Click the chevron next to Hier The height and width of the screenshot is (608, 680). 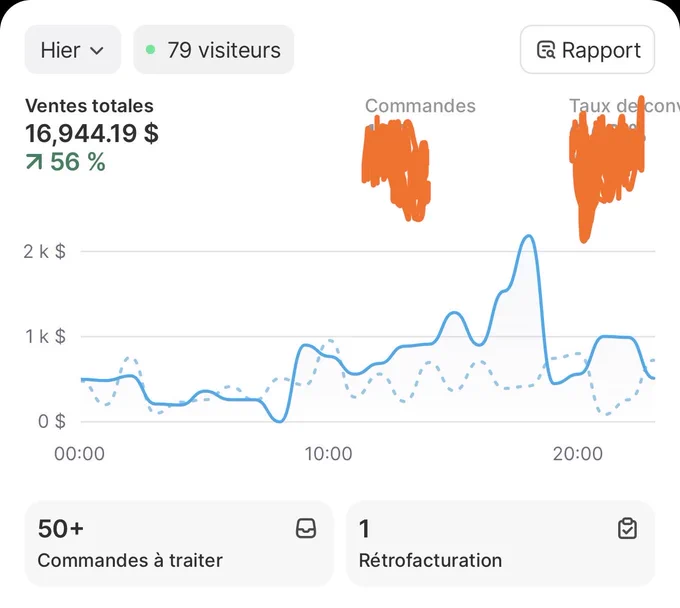pyautogui.click(x=97, y=51)
